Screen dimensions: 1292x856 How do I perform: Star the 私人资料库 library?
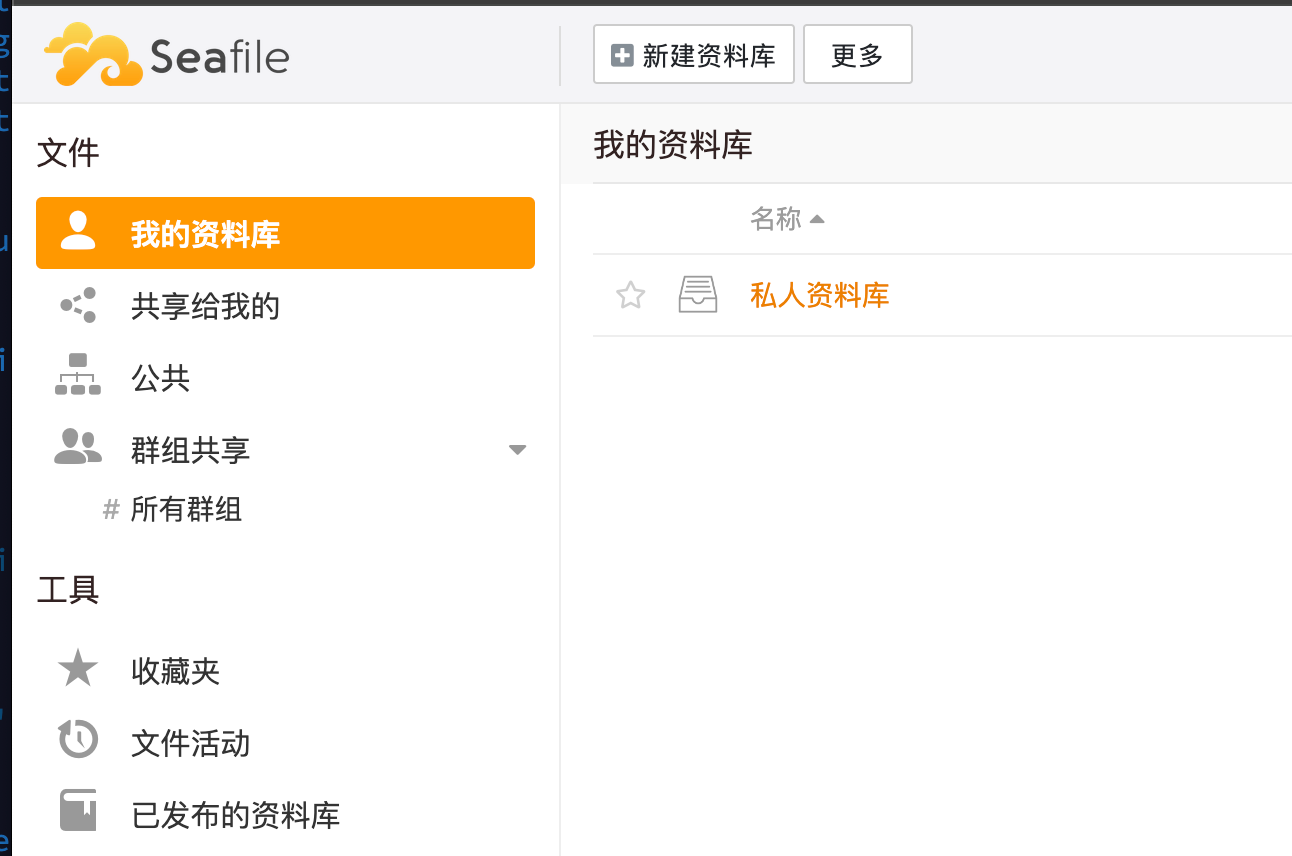pyautogui.click(x=630, y=295)
